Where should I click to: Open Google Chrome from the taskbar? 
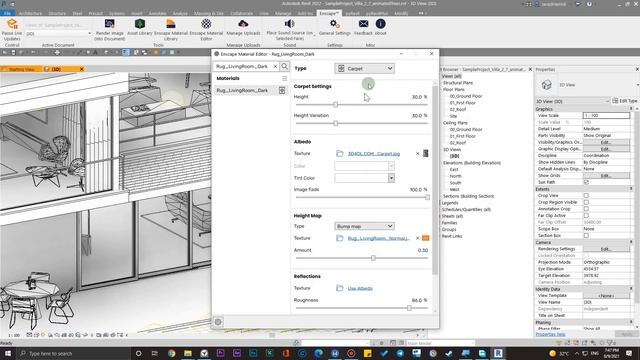click(x=171, y=353)
